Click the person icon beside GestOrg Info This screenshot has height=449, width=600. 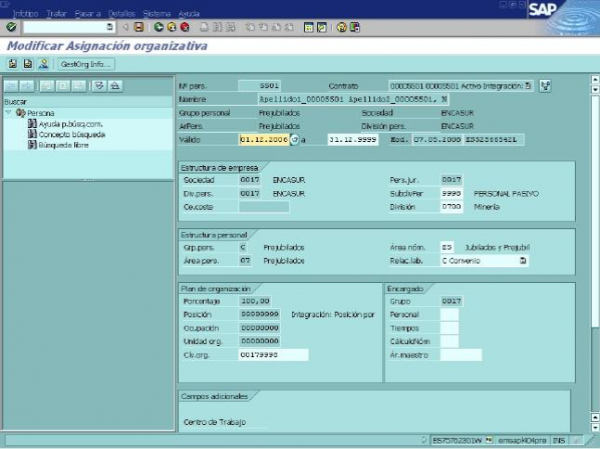(x=44, y=64)
